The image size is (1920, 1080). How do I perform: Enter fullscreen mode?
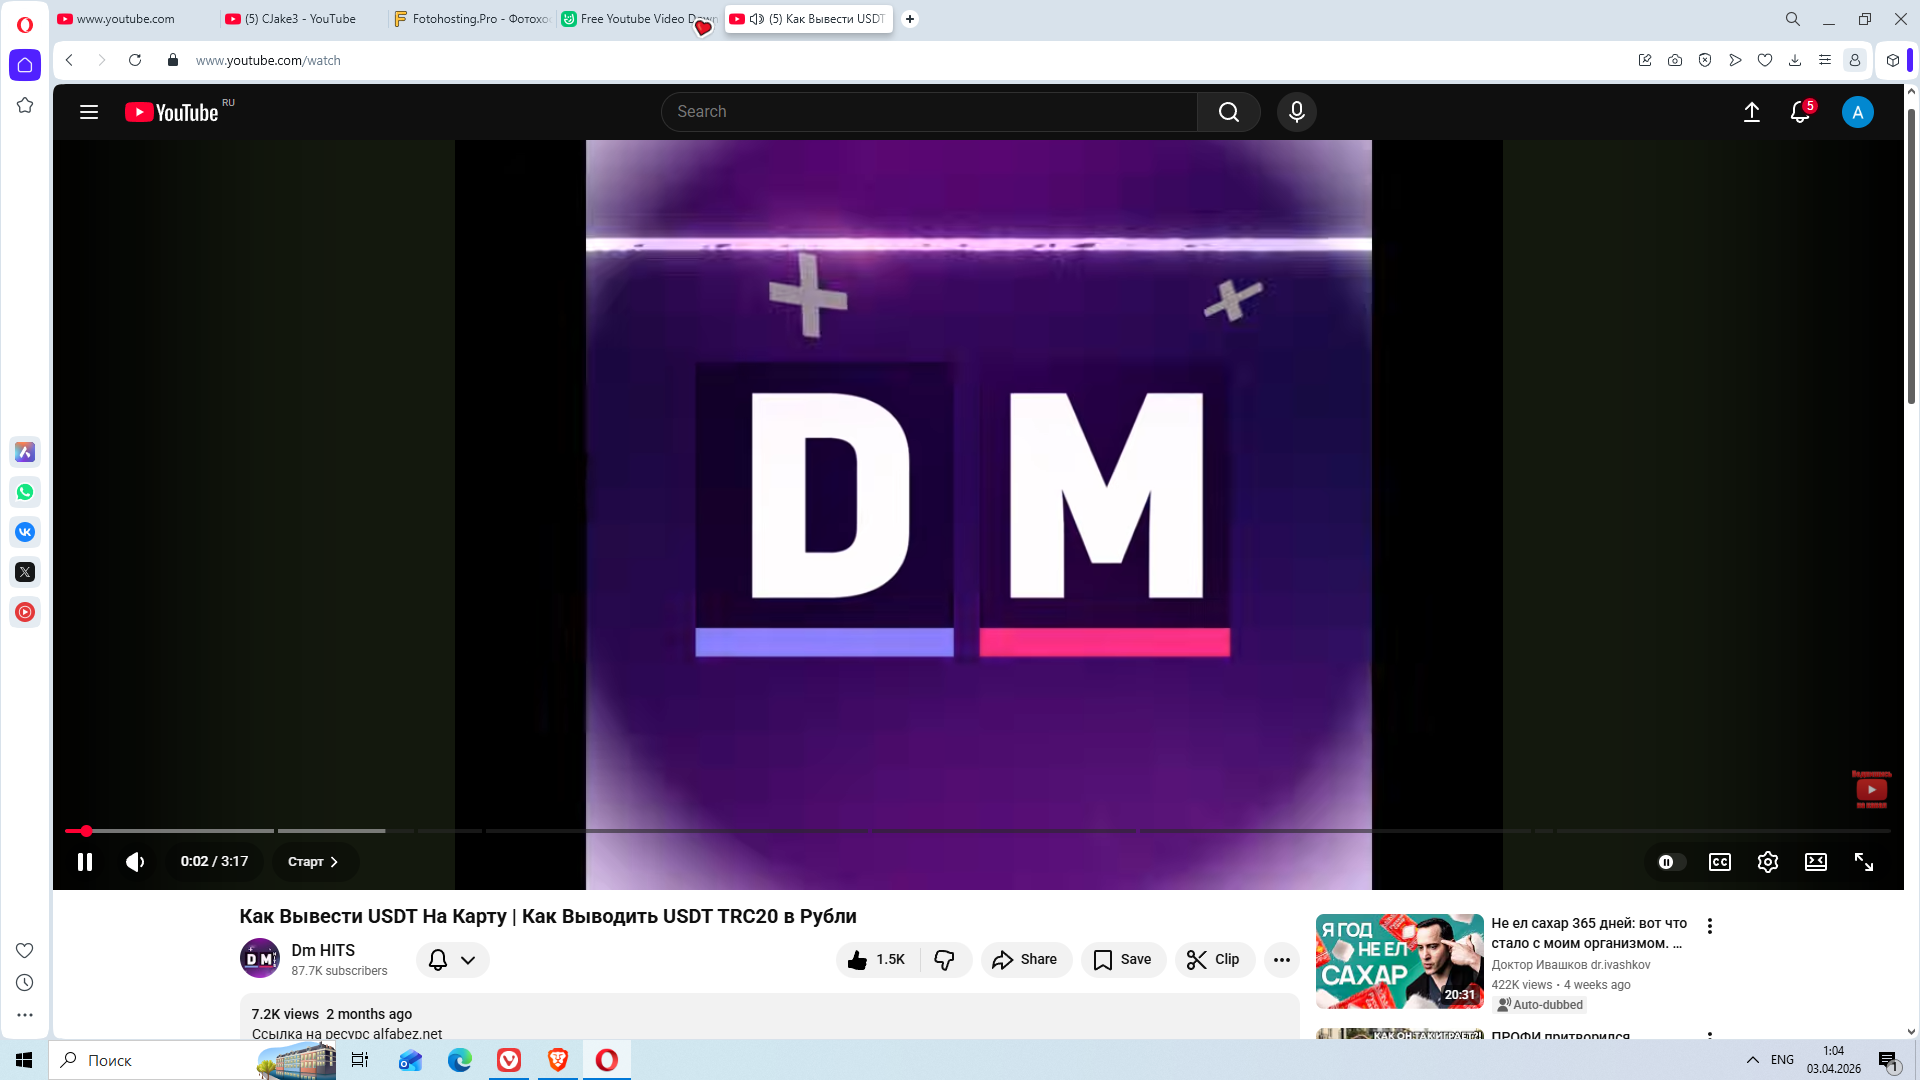coord(1864,862)
